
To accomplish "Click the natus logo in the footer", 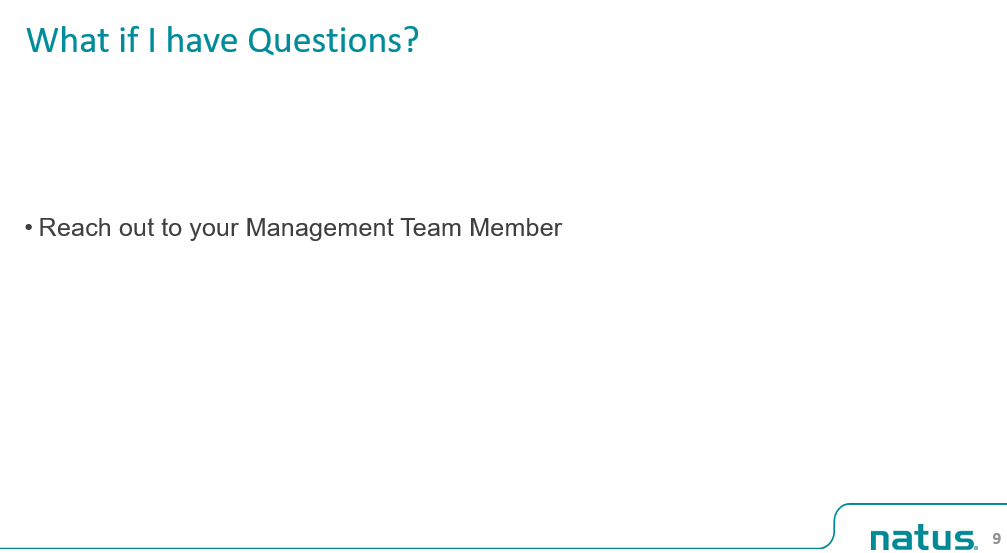I will point(924,537).
